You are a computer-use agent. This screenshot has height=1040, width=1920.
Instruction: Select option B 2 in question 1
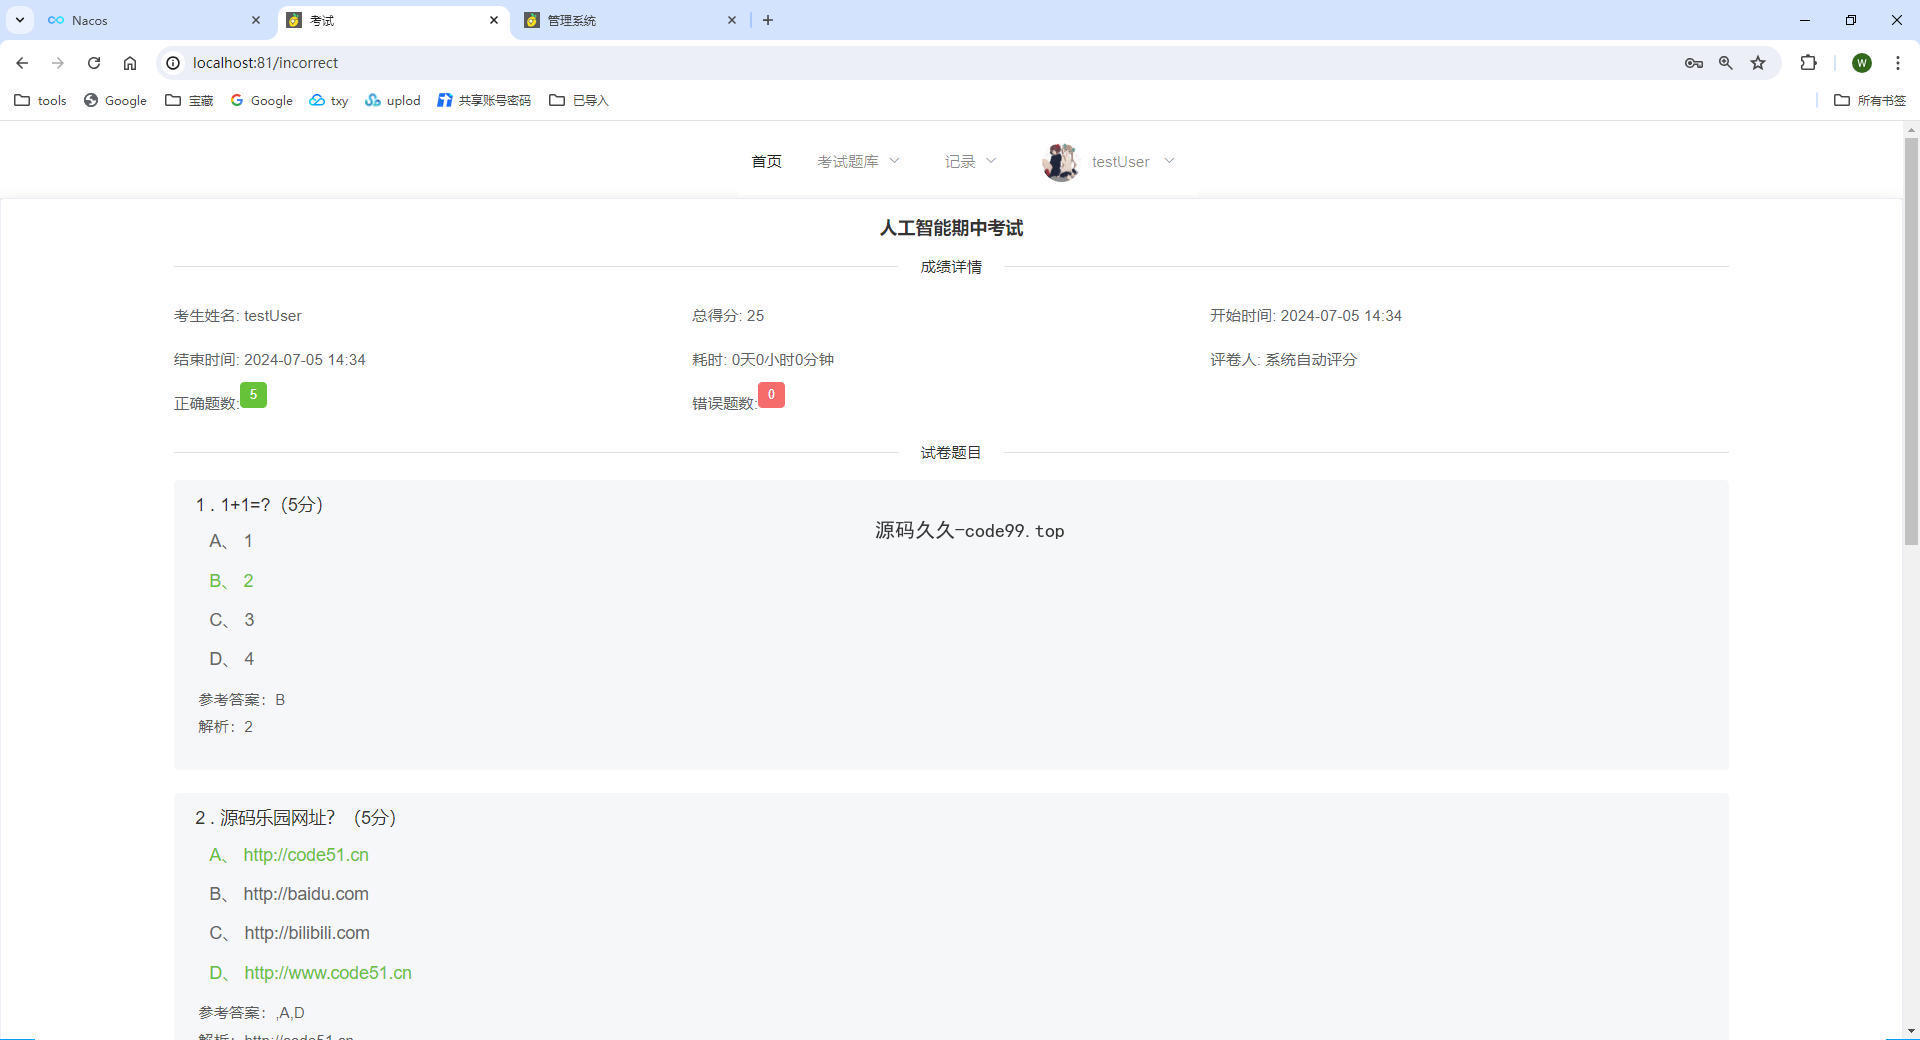(231, 581)
